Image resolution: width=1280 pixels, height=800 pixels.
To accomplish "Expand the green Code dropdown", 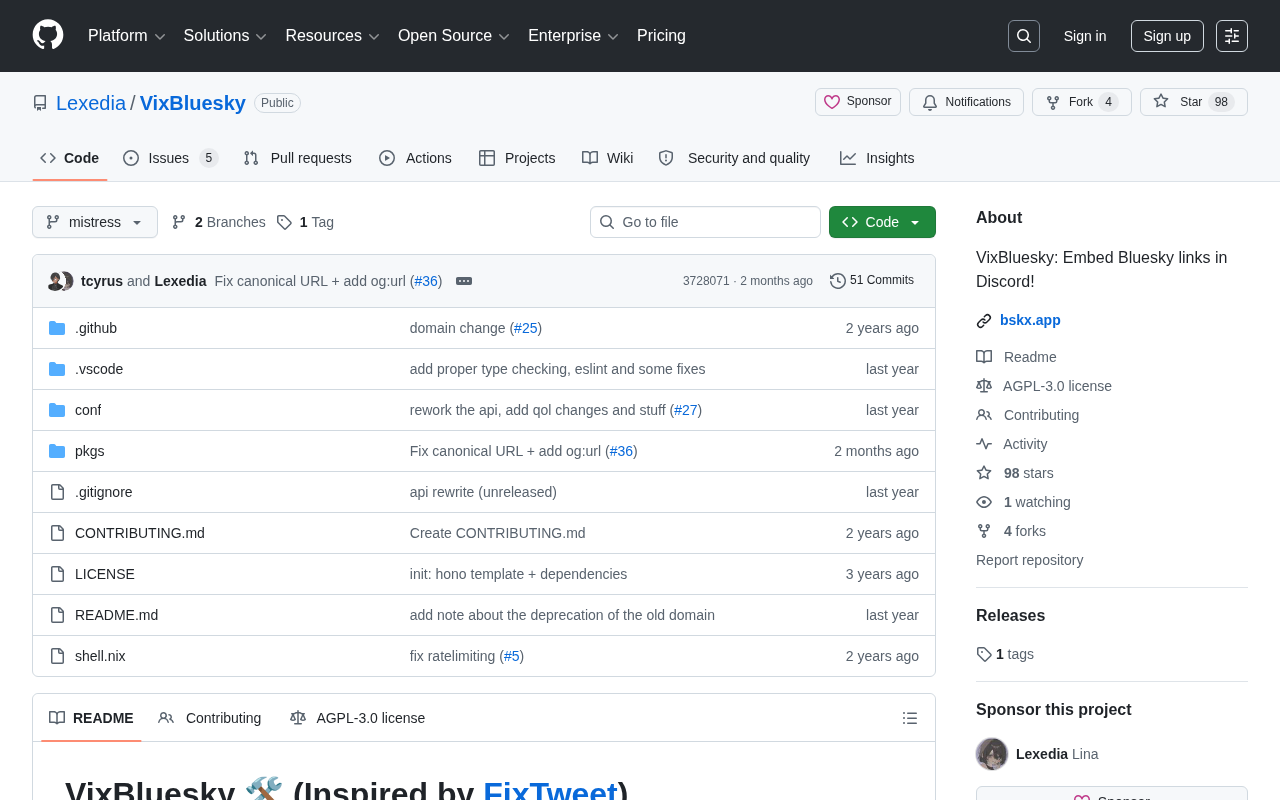I will click(x=882, y=222).
